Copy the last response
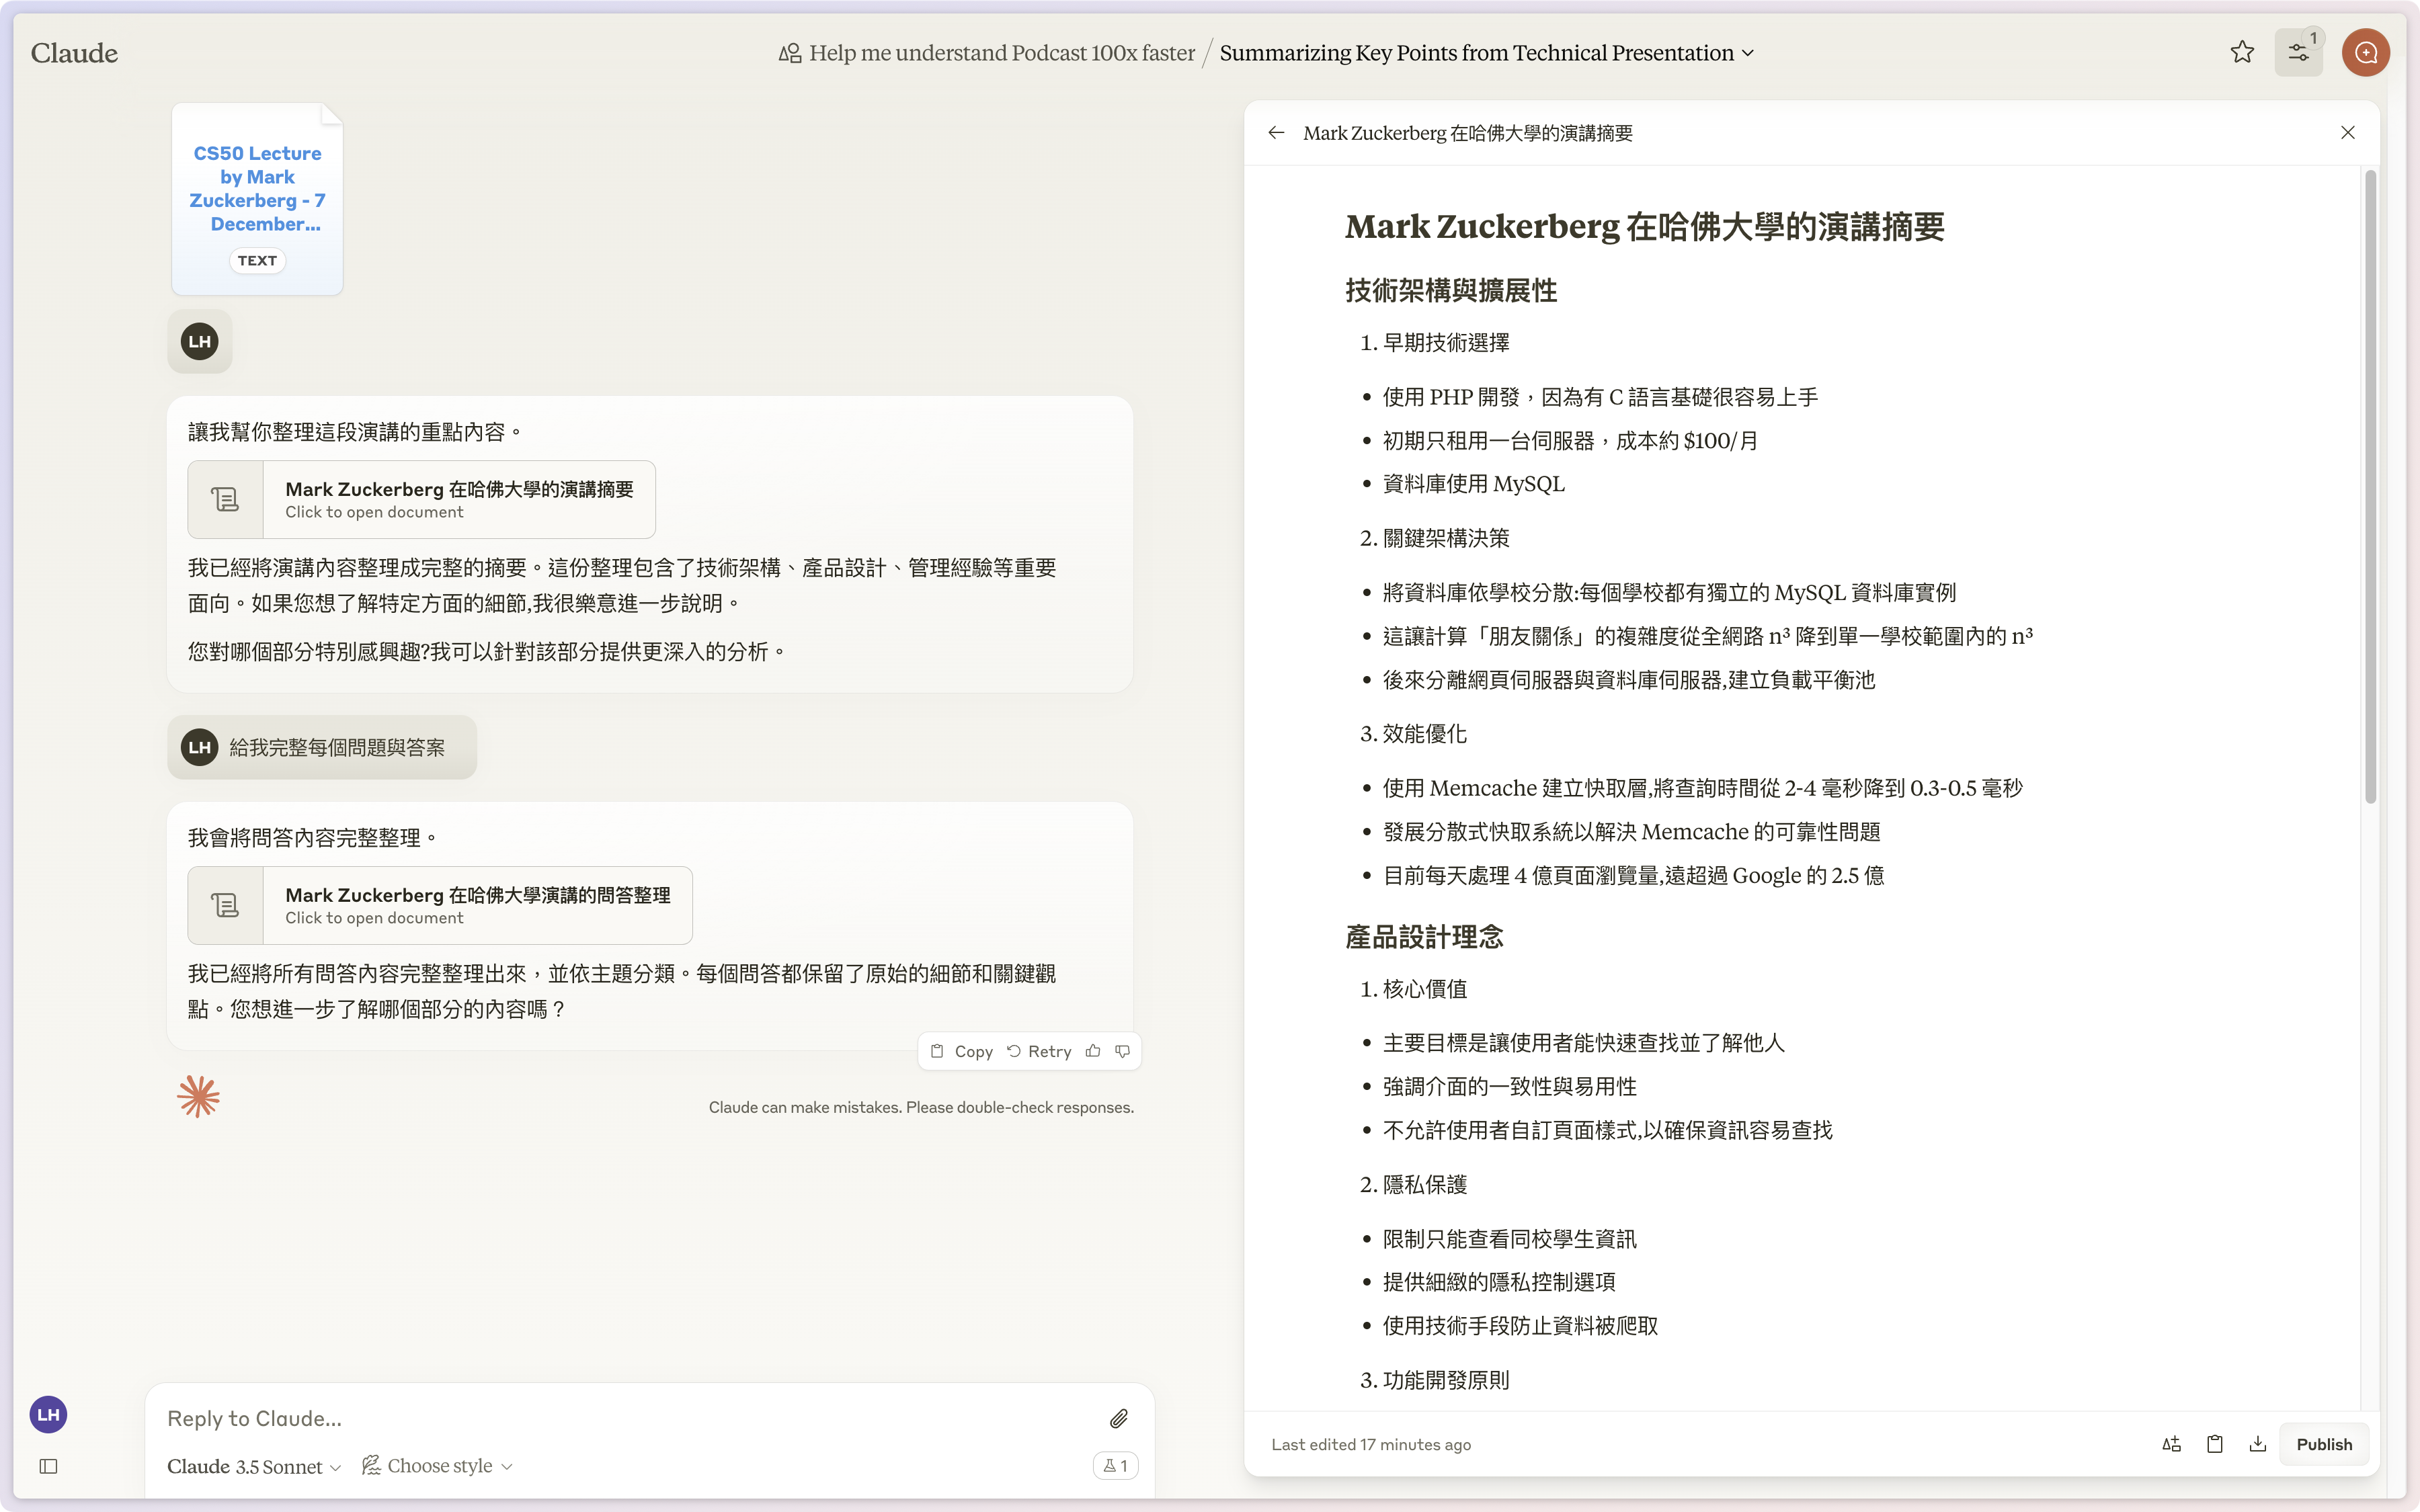2420x1512 pixels. pos(961,1051)
